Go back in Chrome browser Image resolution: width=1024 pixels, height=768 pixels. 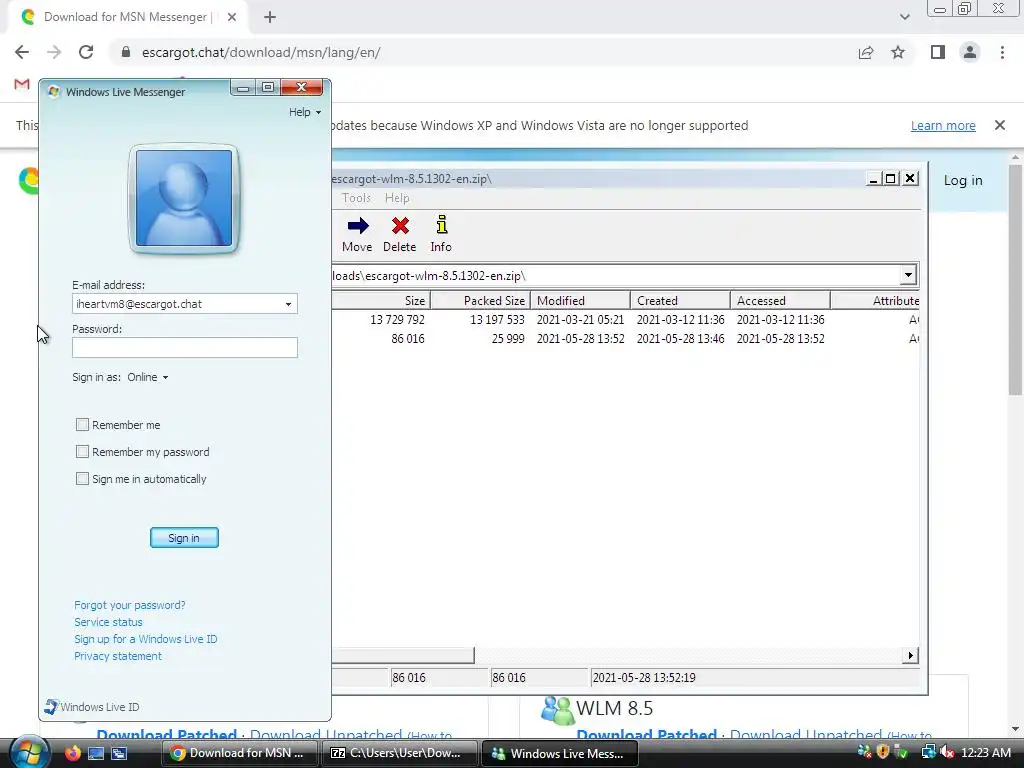(22, 52)
